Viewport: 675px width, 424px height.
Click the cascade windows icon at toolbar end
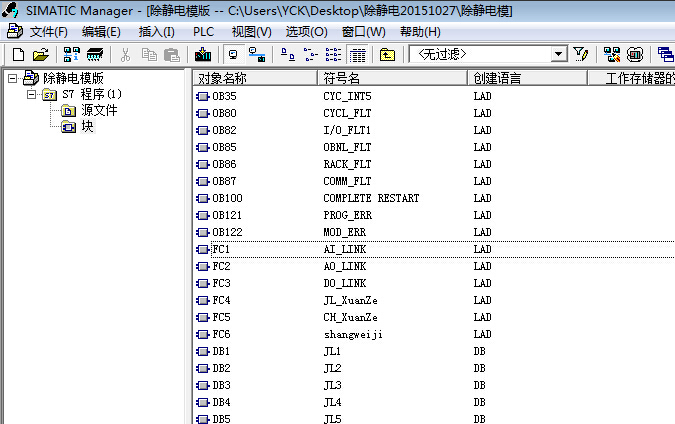click(666, 55)
